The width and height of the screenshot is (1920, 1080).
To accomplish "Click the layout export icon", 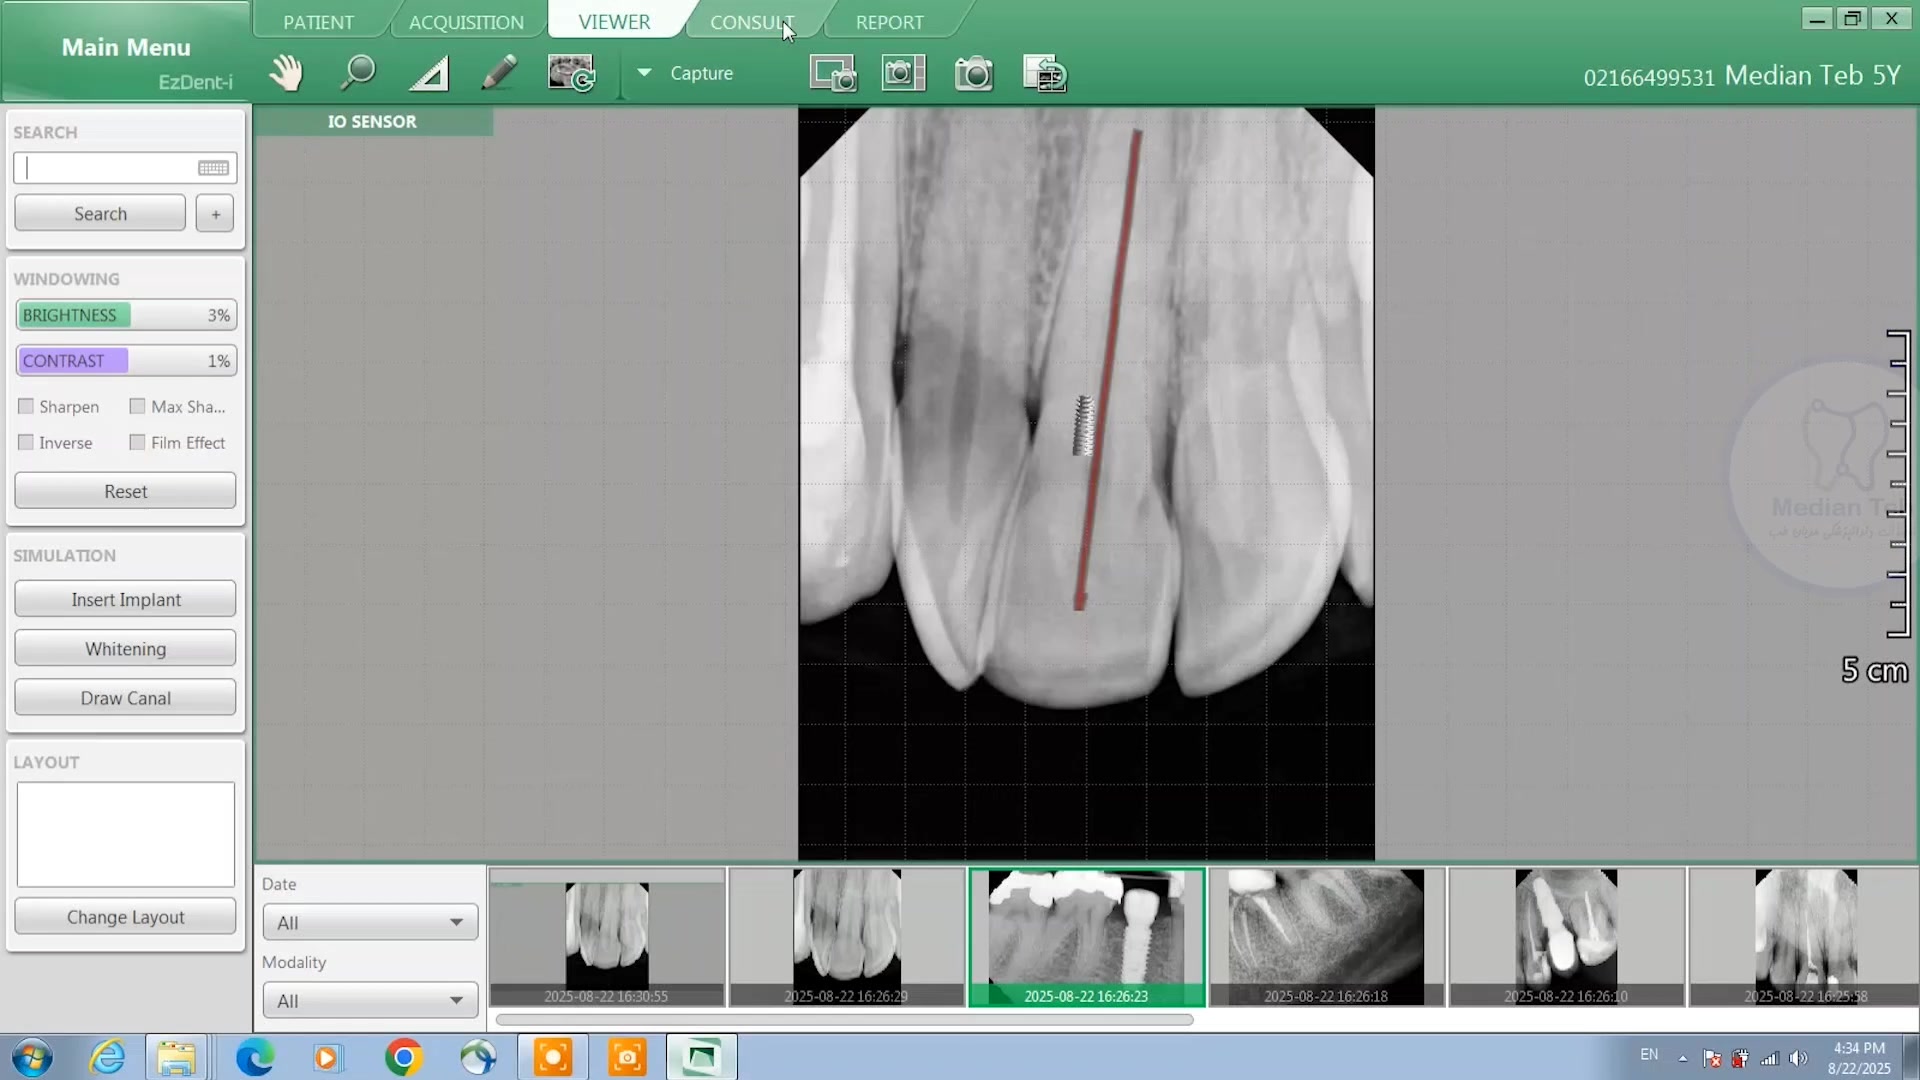I will coord(1045,74).
